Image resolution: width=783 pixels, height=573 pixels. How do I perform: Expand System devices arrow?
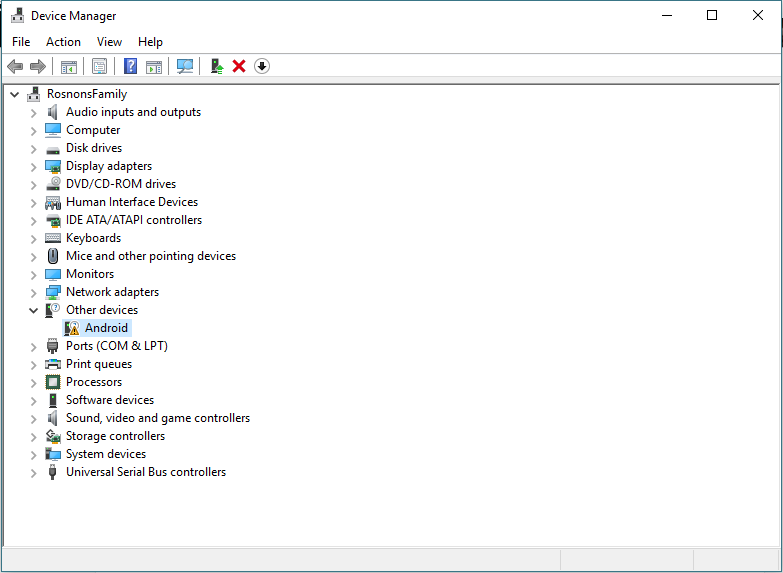pos(33,455)
